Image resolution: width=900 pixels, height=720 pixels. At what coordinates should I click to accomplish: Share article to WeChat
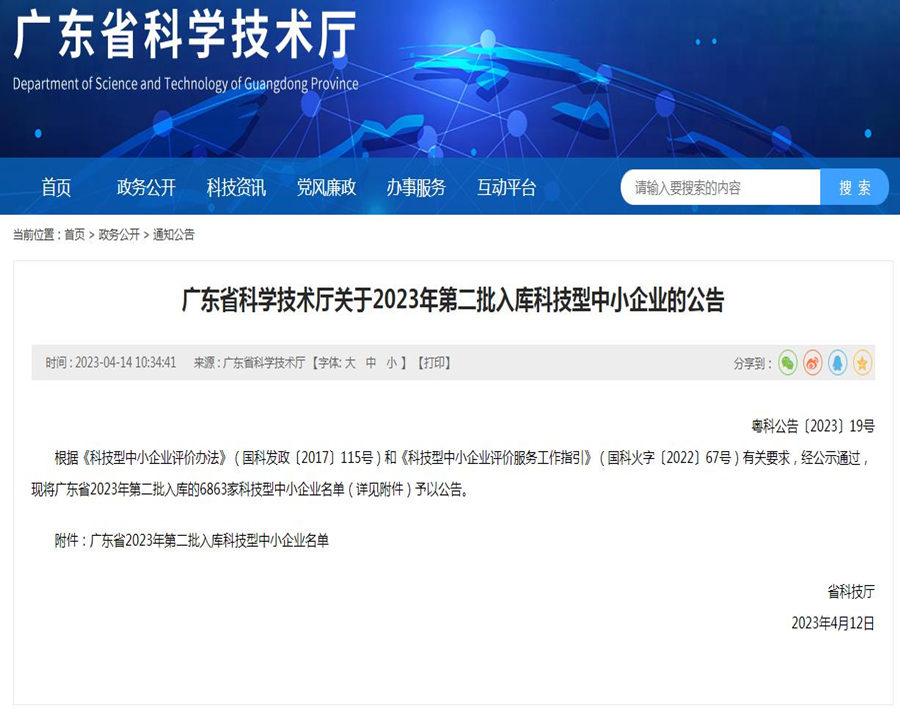pyautogui.click(x=787, y=363)
